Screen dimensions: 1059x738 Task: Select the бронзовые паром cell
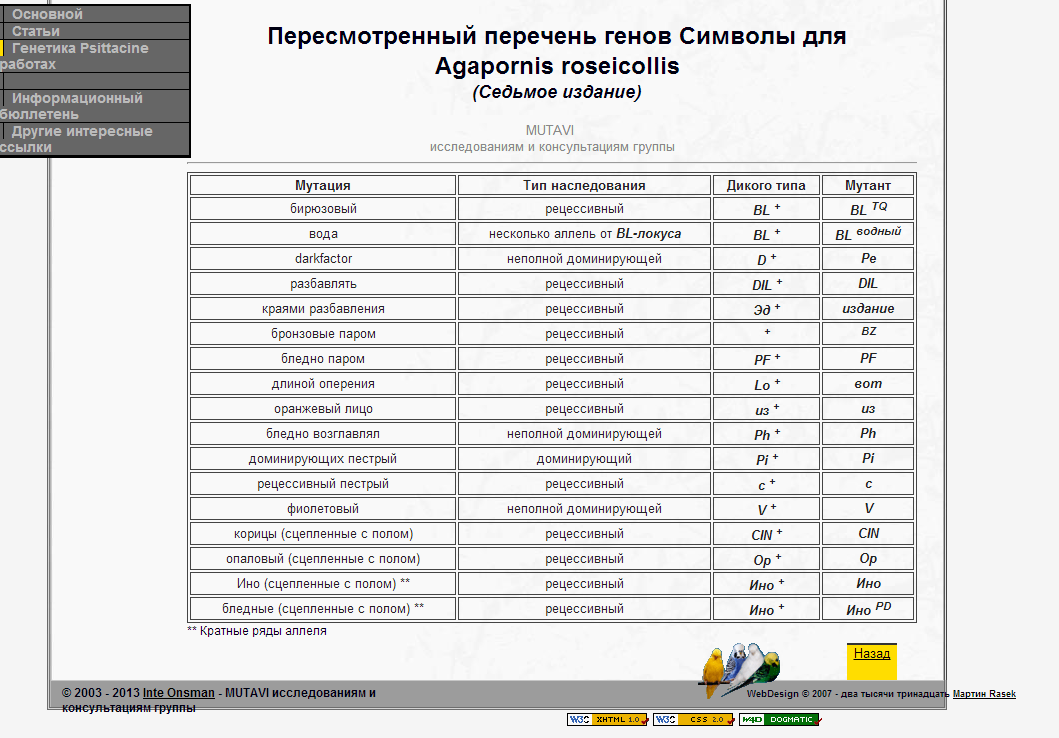[x=323, y=334]
